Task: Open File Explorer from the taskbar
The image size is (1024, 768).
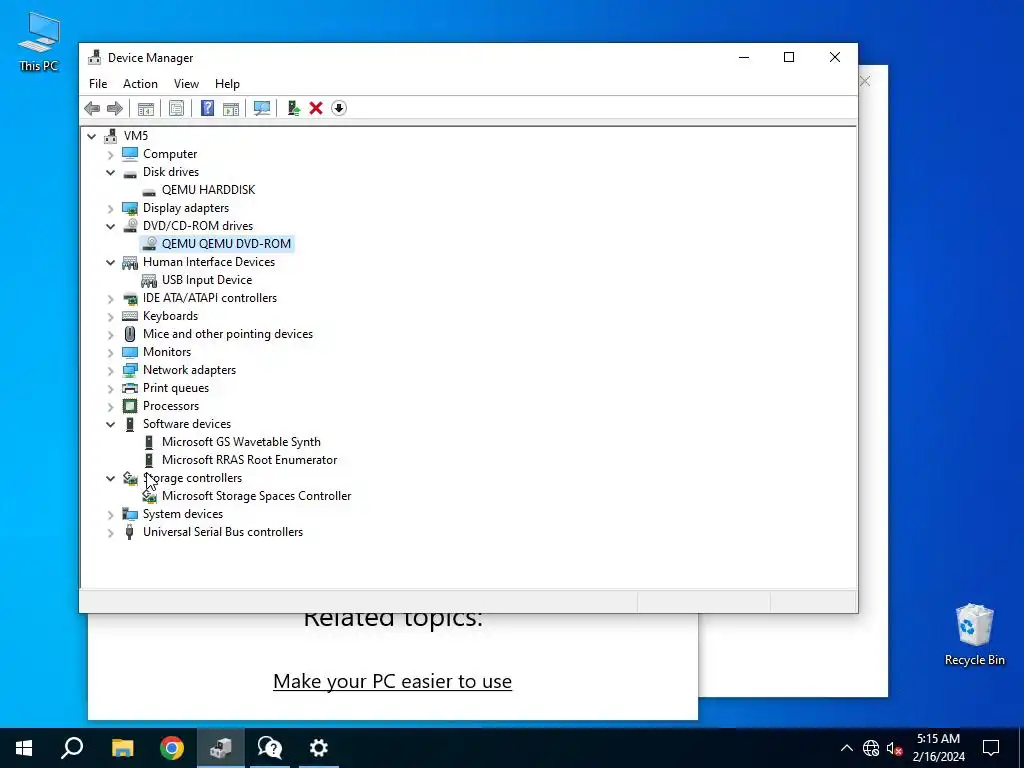Action: [x=122, y=748]
